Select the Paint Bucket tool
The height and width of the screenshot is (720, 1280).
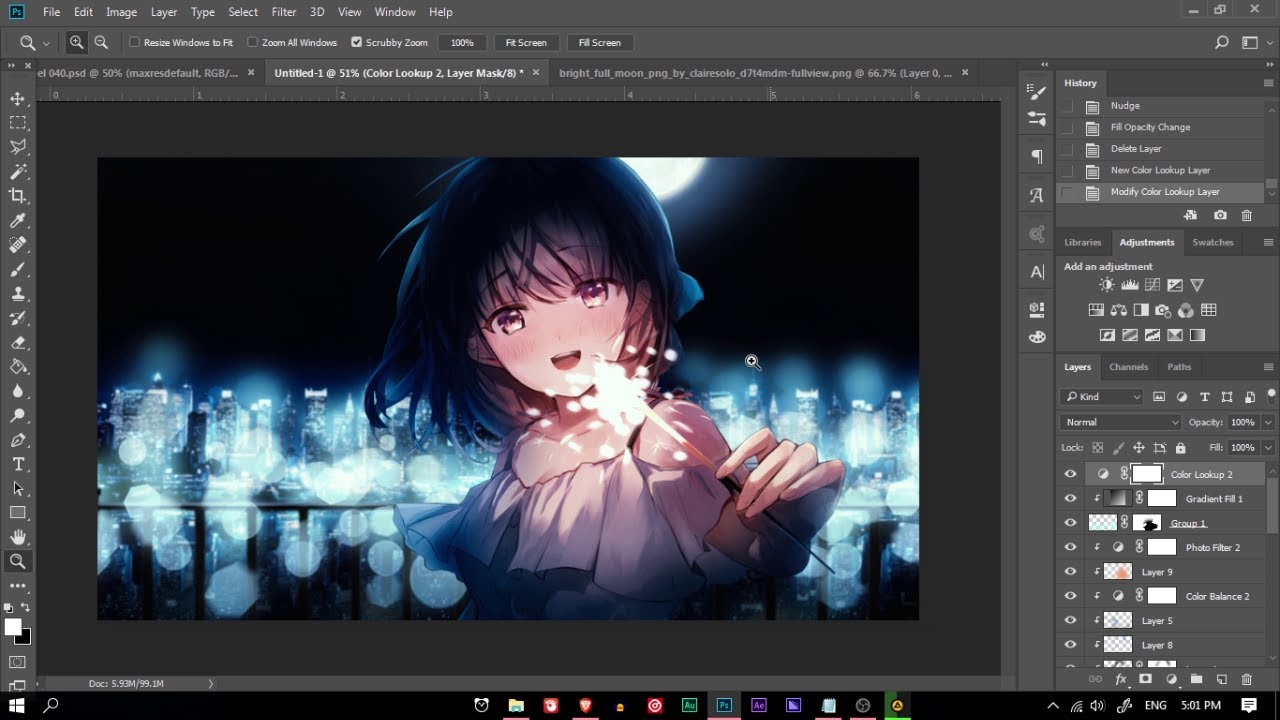18,367
